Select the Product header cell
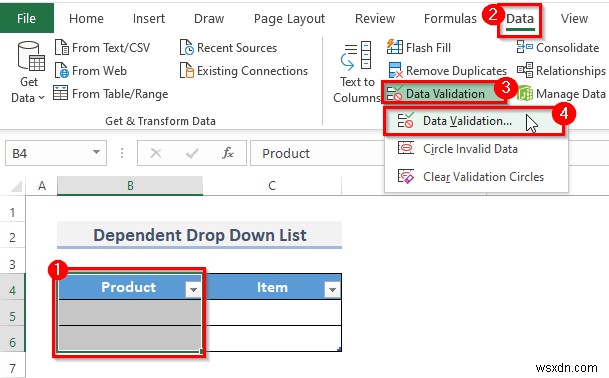 click(x=130, y=287)
